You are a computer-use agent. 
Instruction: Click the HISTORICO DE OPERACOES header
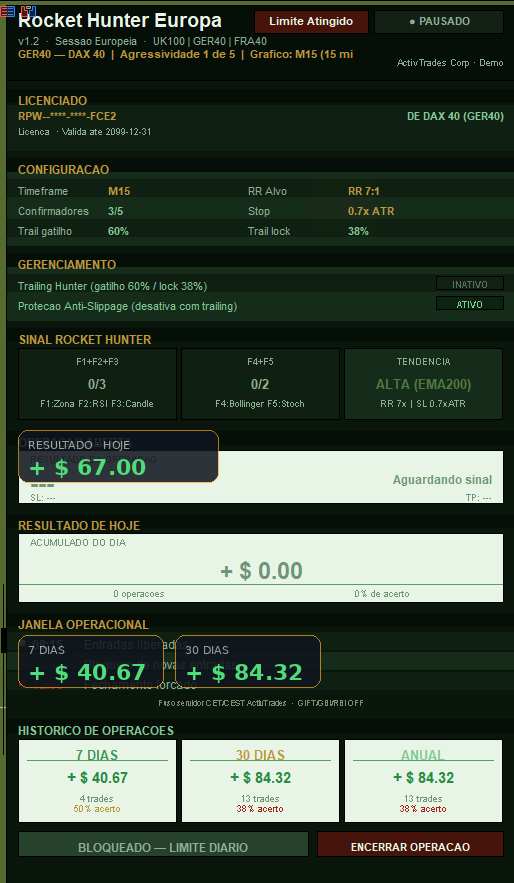(x=96, y=730)
